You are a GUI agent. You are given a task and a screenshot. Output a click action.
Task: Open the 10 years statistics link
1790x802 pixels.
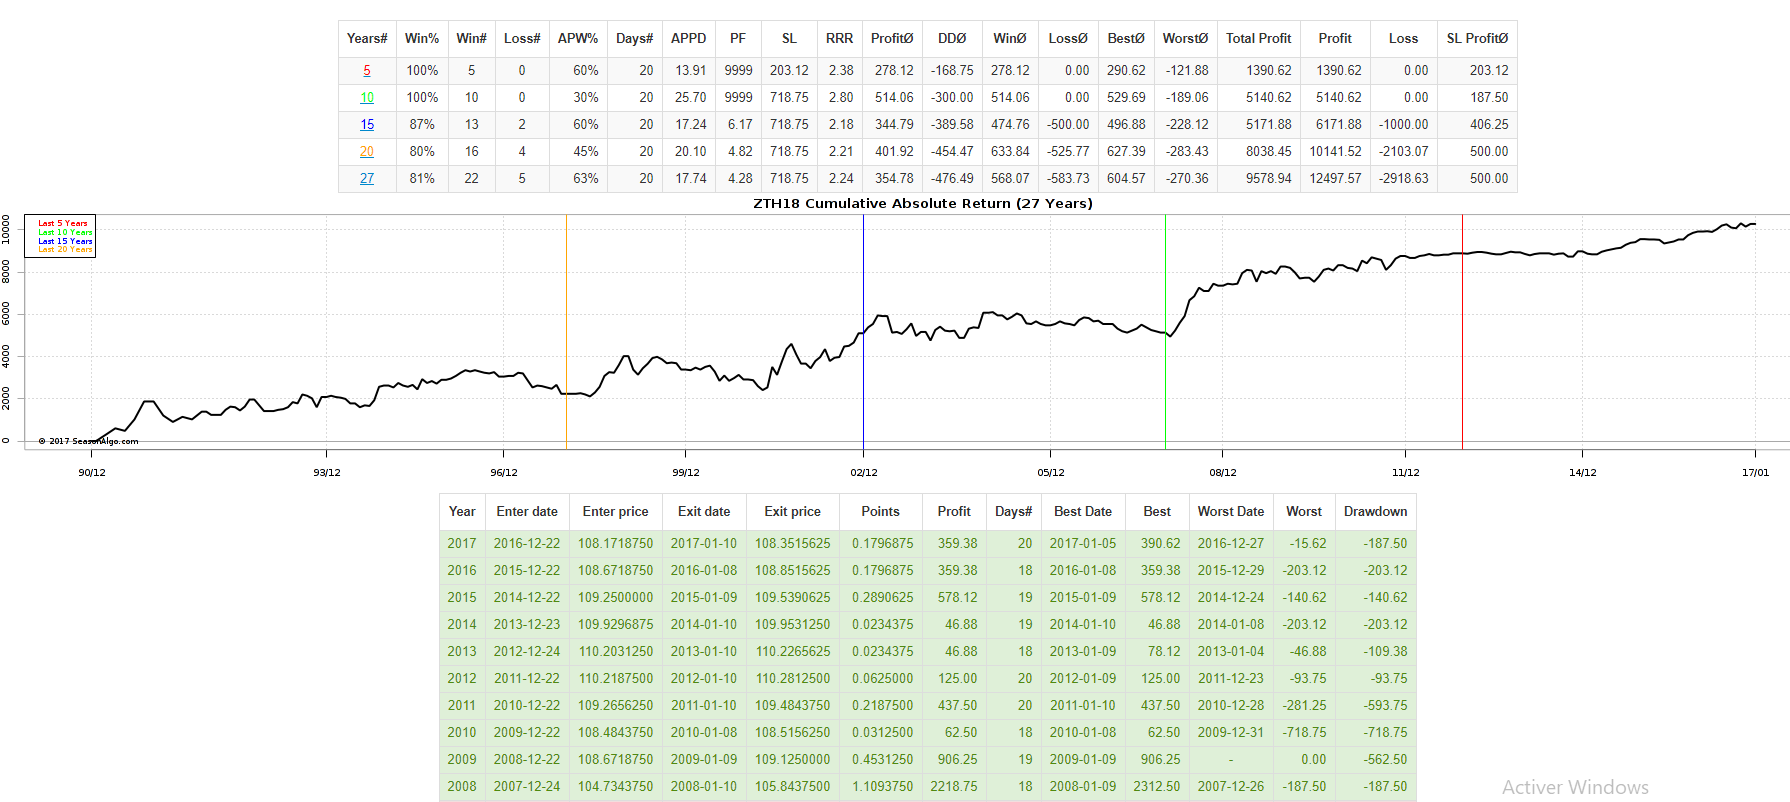pos(367,98)
